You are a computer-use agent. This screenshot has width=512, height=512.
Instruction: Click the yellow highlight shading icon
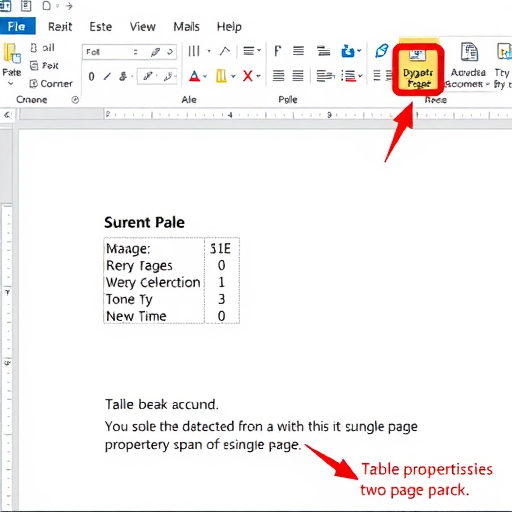(221, 76)
